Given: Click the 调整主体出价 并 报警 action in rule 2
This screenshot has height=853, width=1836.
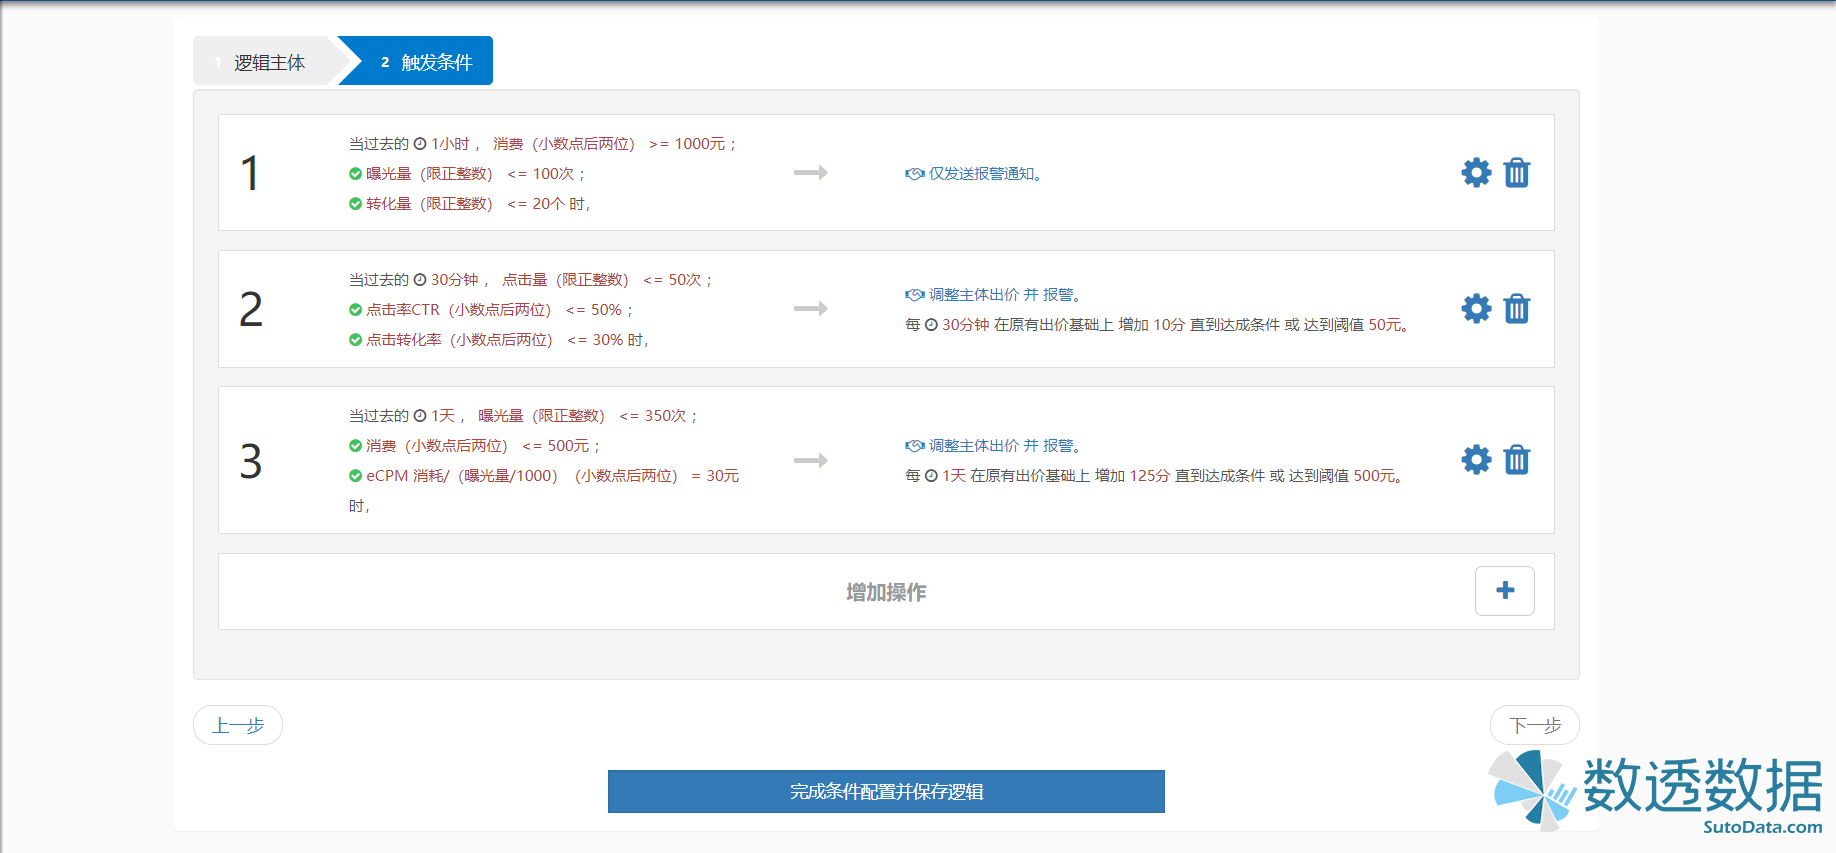Looking at the screenshot, I should click(x=1004, y=295).
